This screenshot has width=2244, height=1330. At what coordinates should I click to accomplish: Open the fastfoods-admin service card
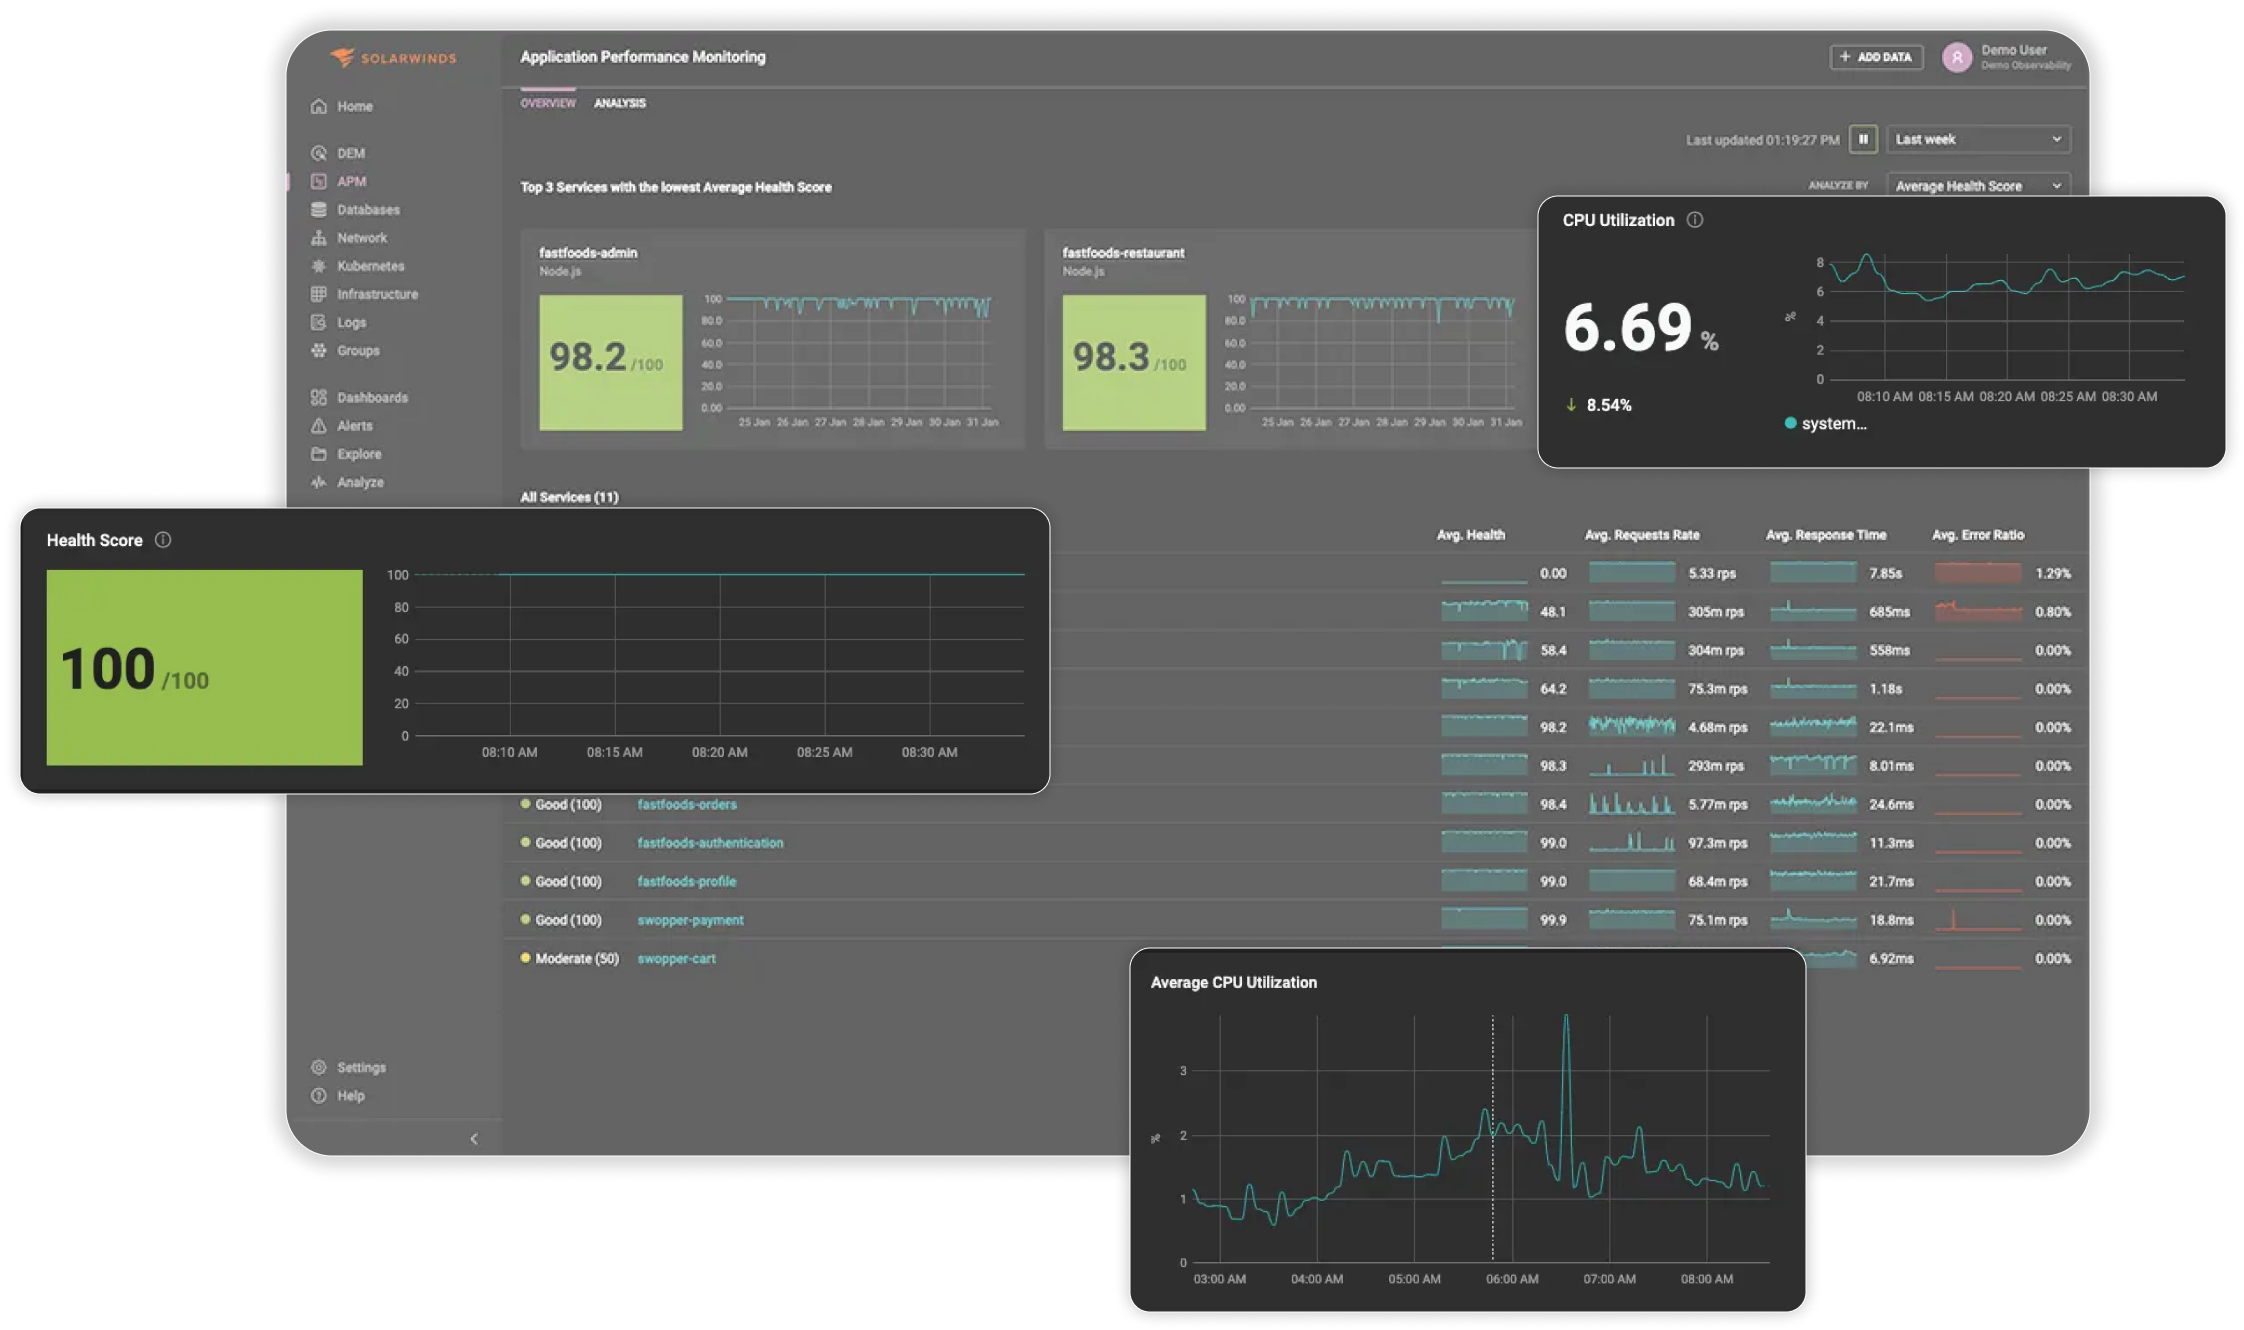pos(773,339)
